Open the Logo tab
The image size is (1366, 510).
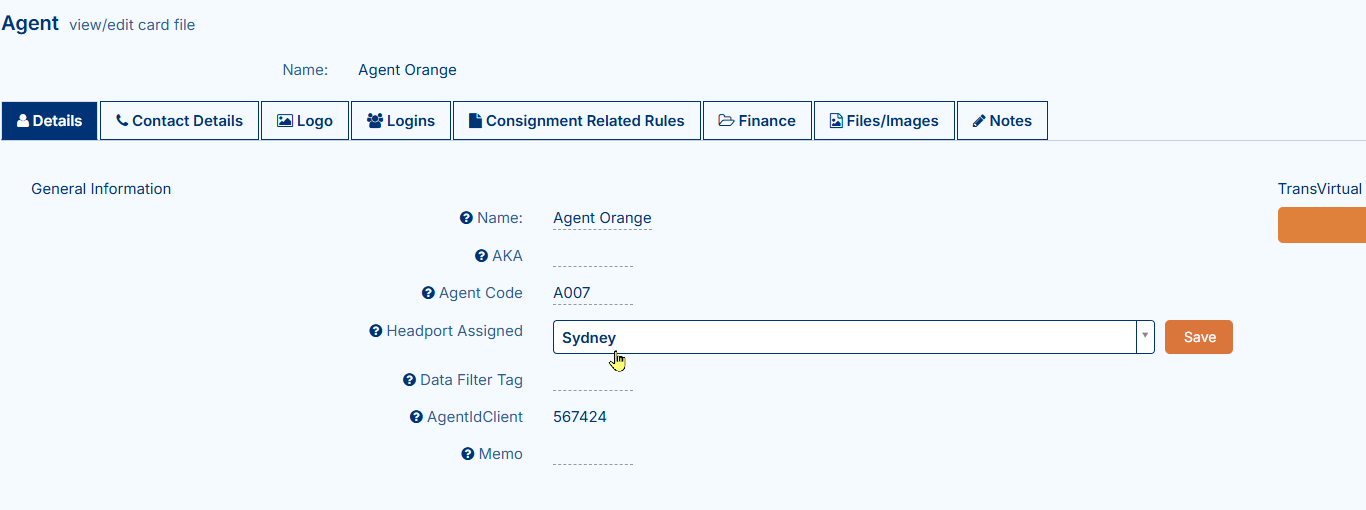(x=305, y=121)
